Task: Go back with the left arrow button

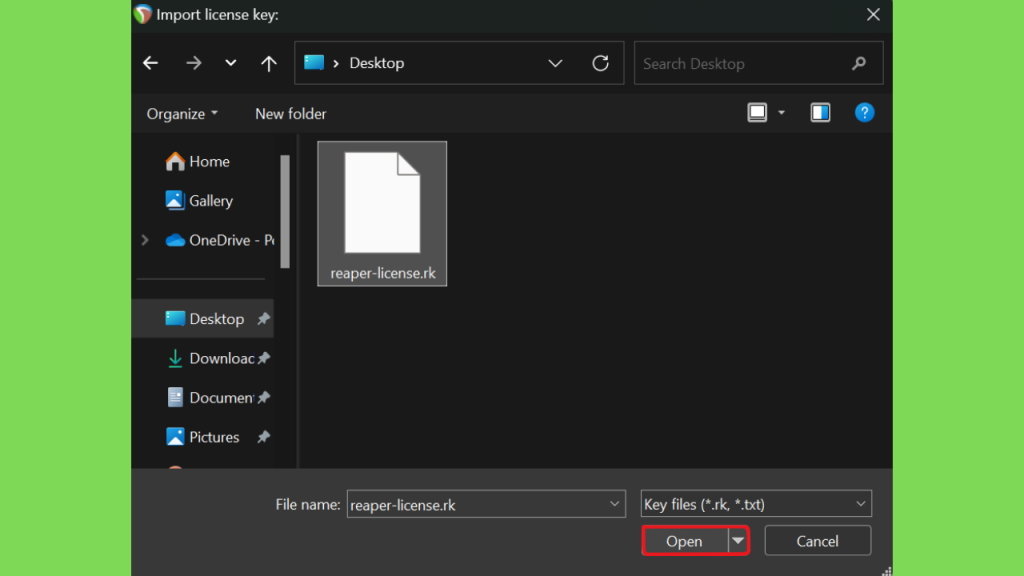Action: [151, 63]
